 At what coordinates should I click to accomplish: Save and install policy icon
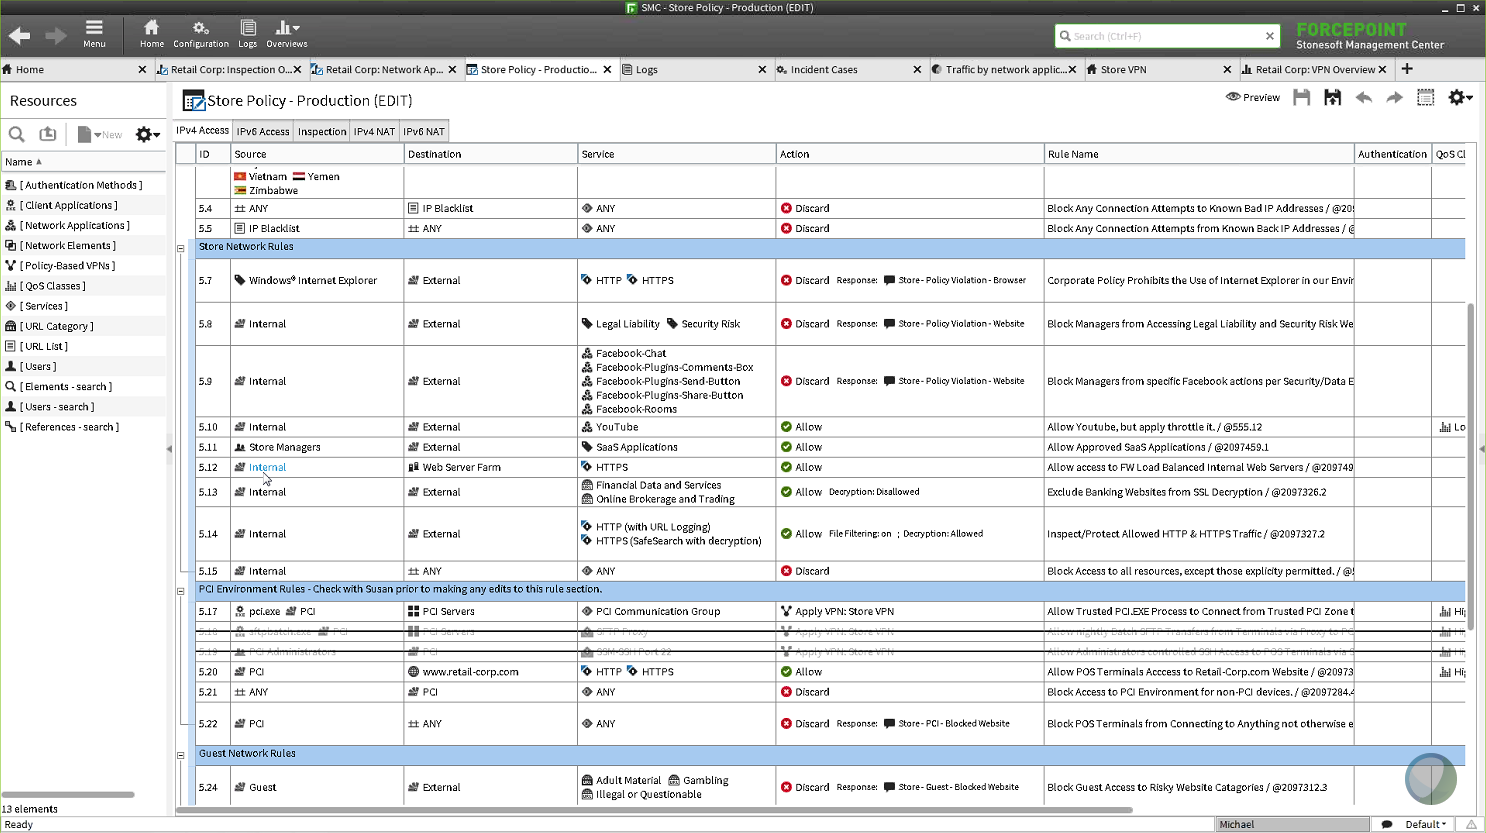coord(1332,97)
